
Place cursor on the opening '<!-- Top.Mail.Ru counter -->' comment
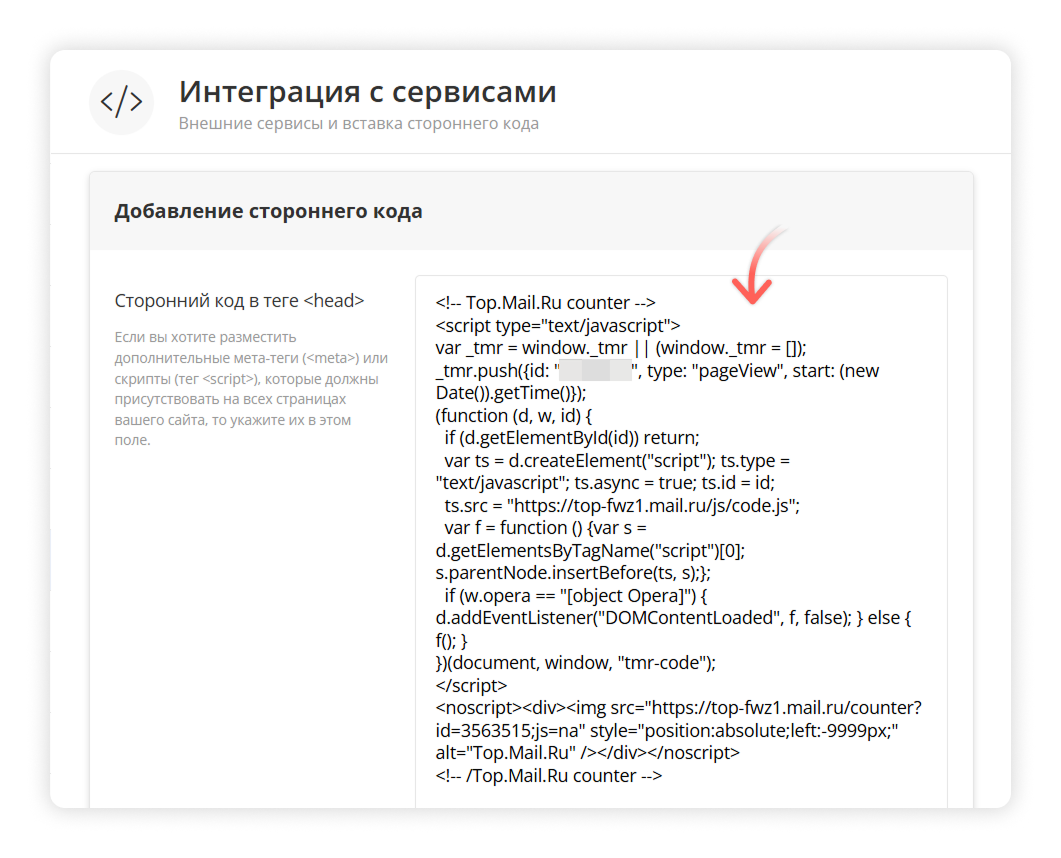coord(545,302)
